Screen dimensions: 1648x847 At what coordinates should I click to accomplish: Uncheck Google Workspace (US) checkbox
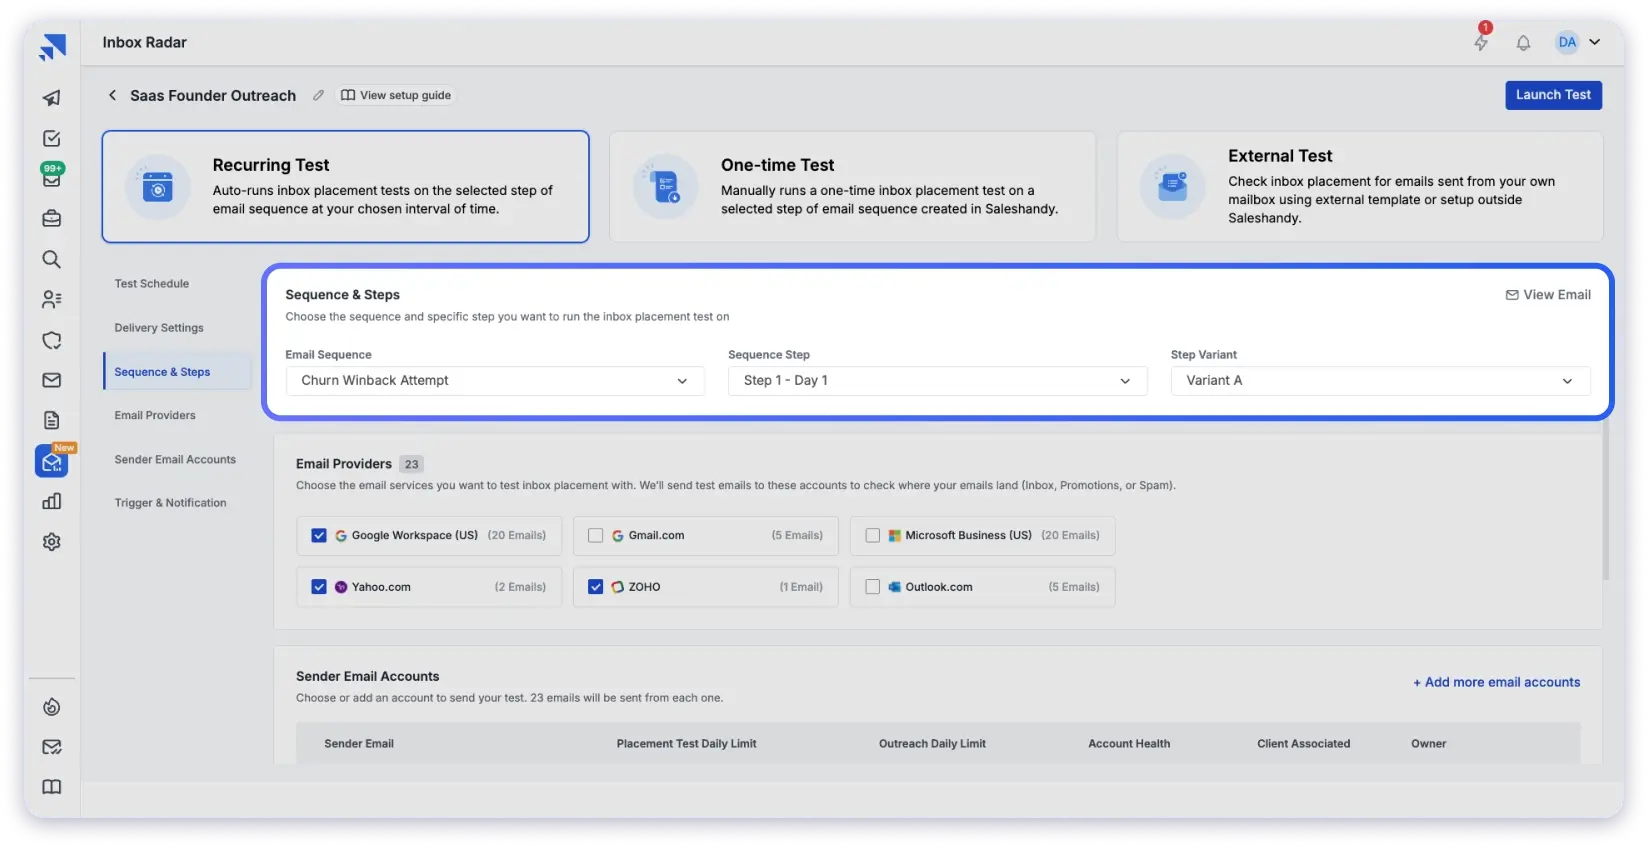pos(319,536)
